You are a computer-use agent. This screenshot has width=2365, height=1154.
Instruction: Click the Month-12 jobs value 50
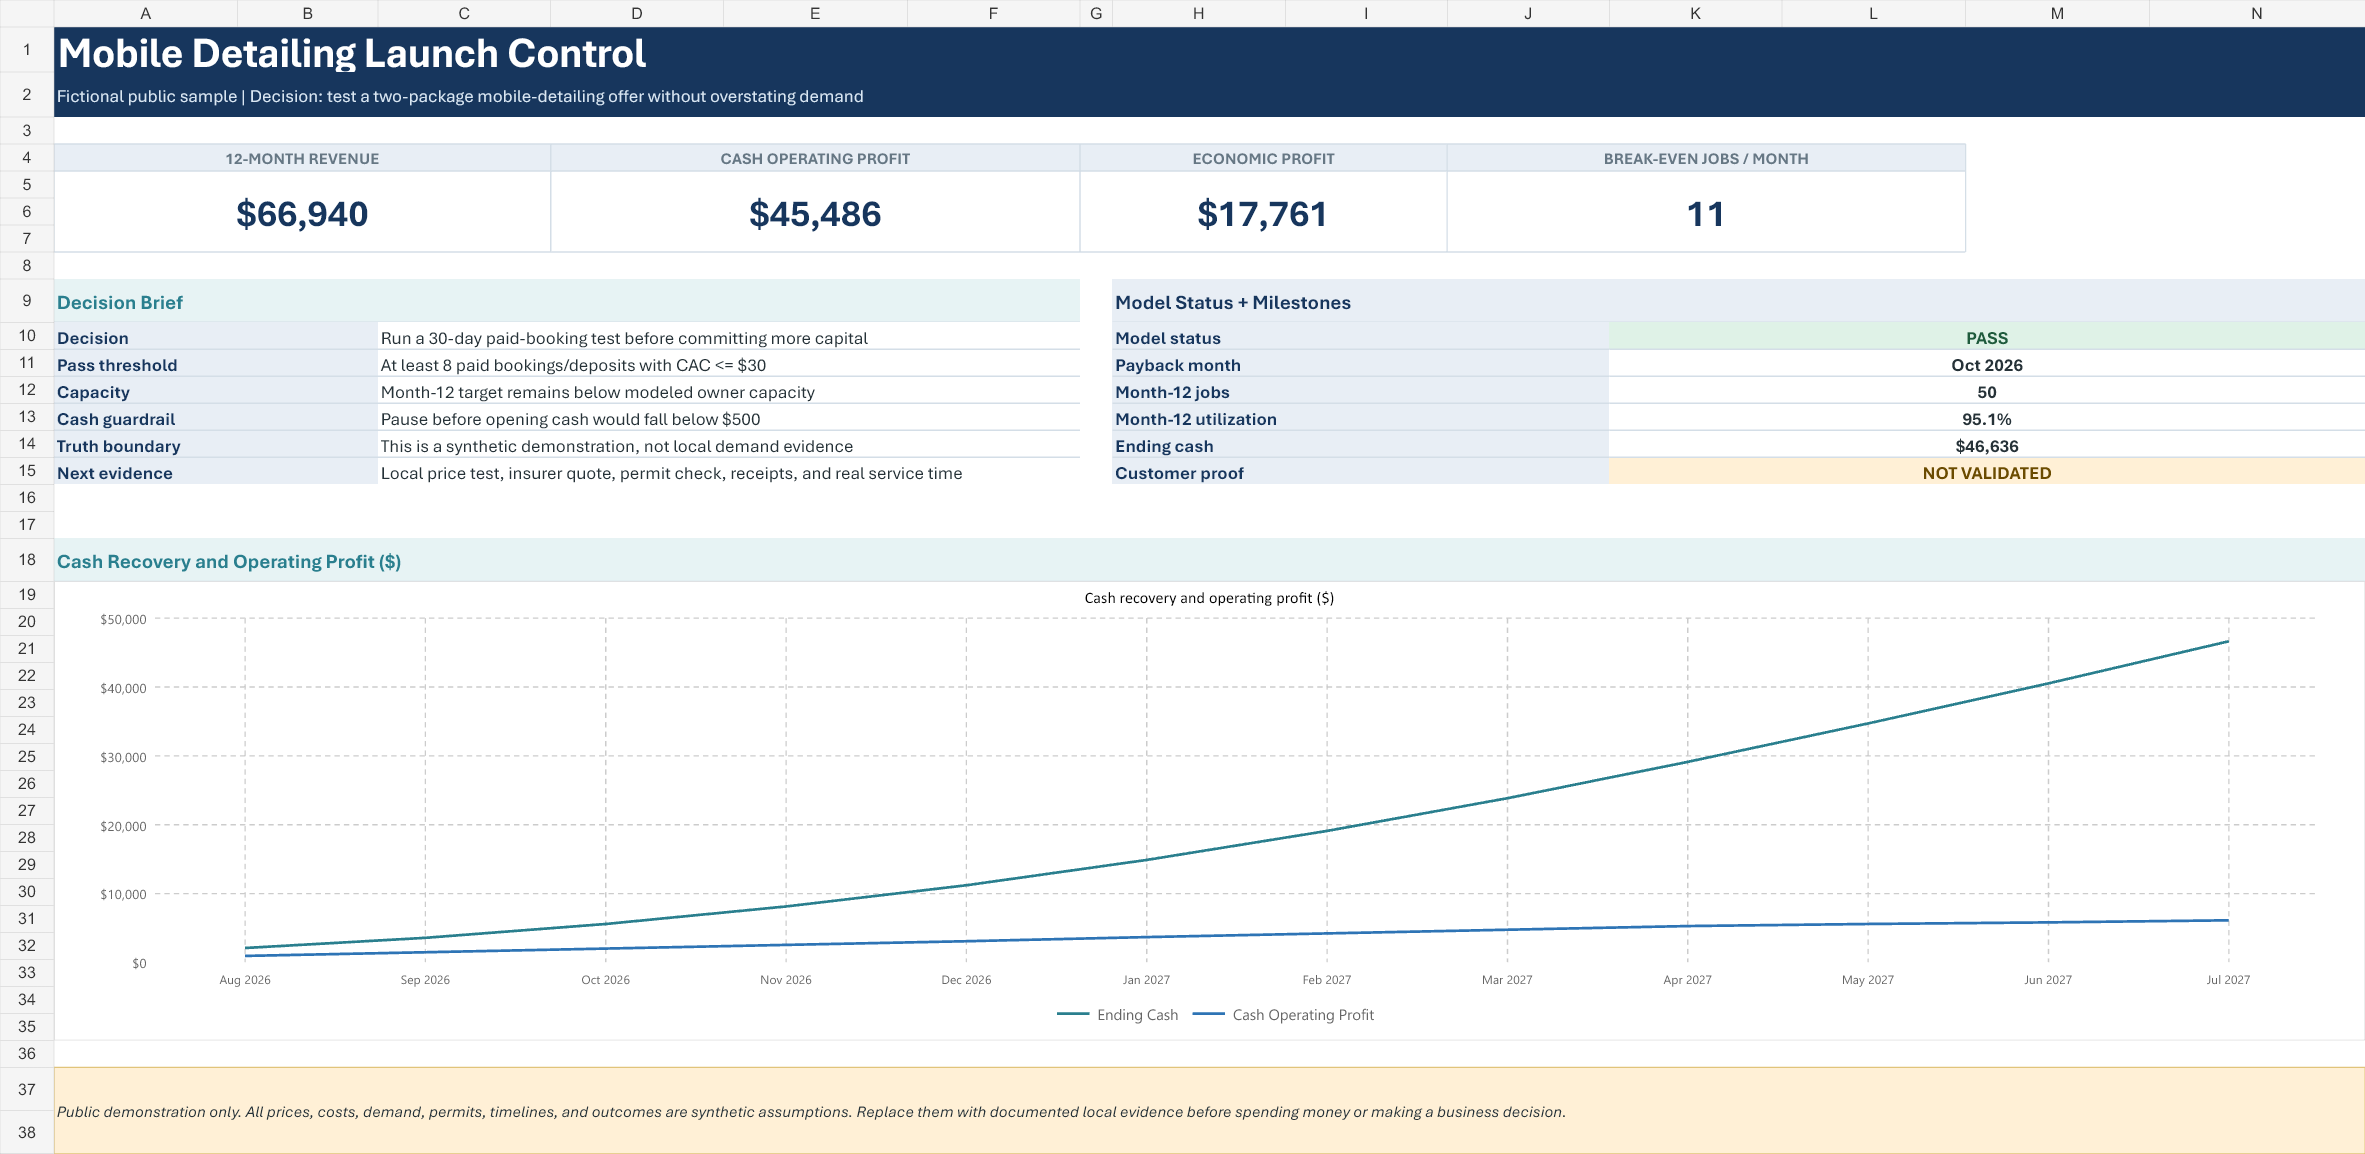coord(1987,392)
